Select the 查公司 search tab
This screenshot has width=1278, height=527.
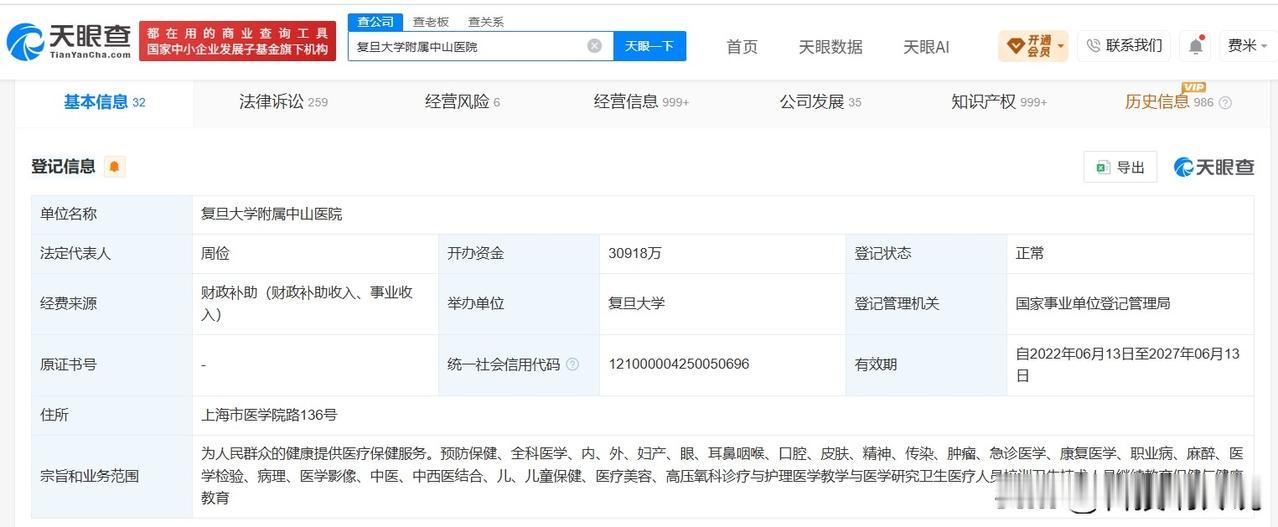point(375,22)
